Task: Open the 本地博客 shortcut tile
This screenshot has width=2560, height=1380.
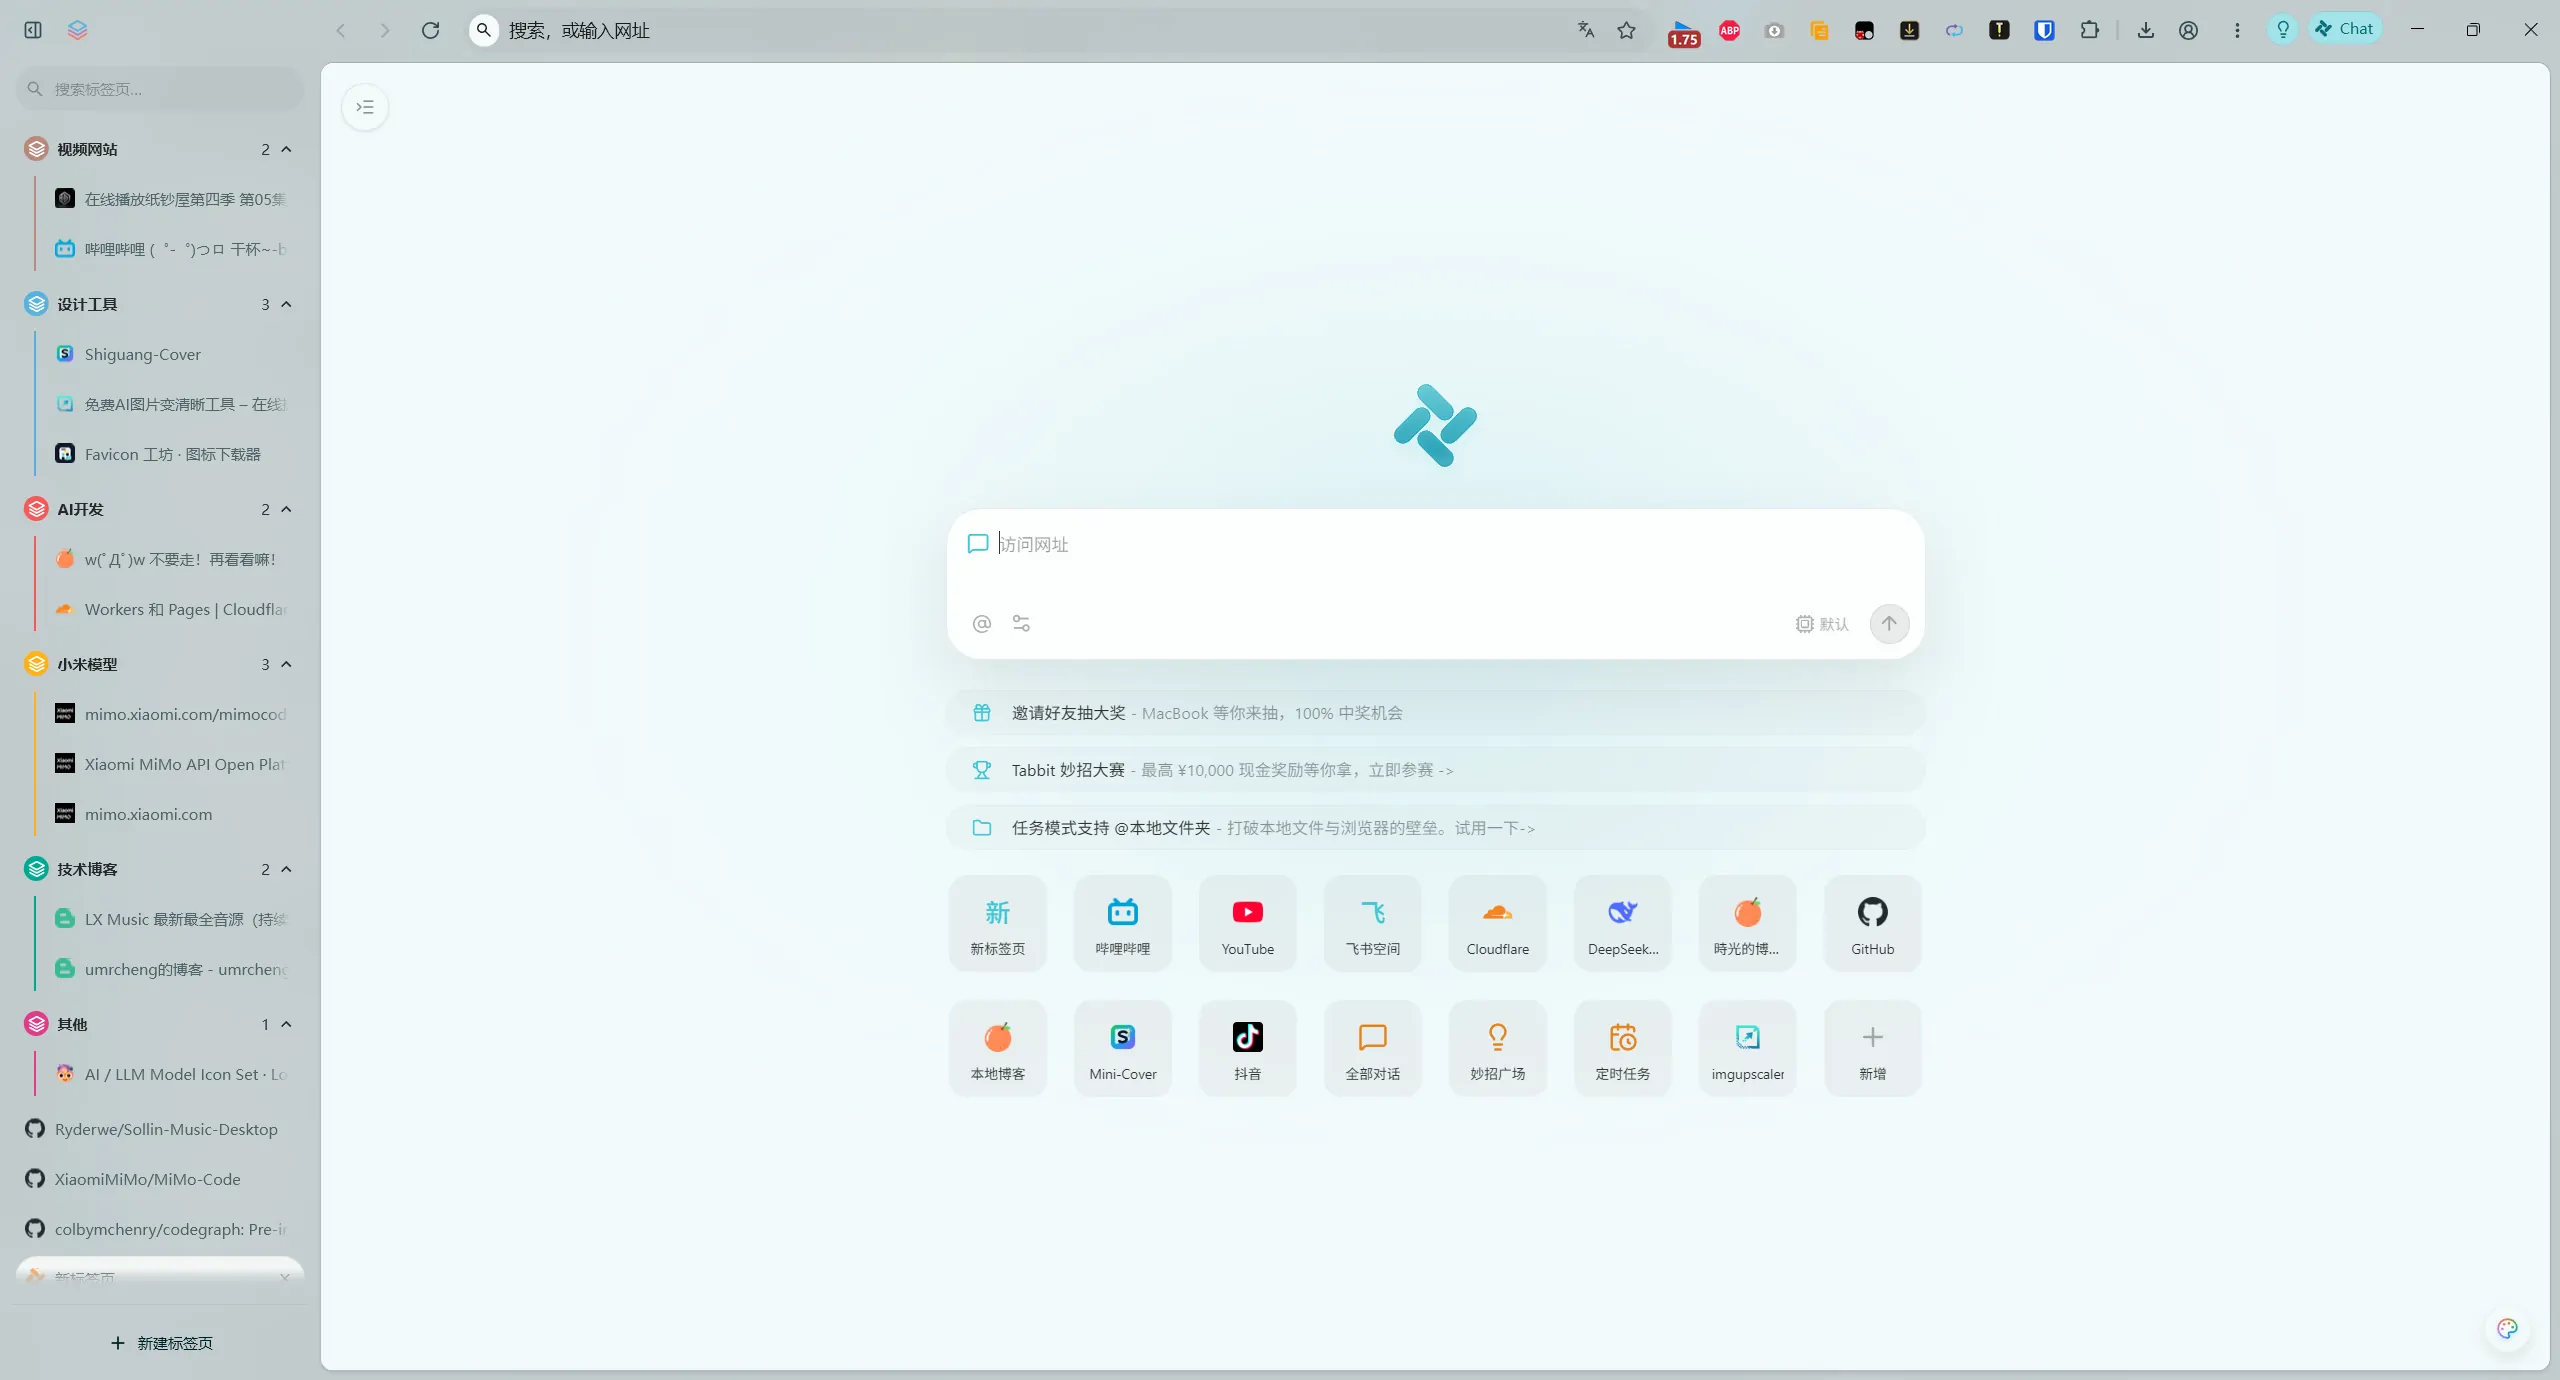Action: click(998, 1048)
